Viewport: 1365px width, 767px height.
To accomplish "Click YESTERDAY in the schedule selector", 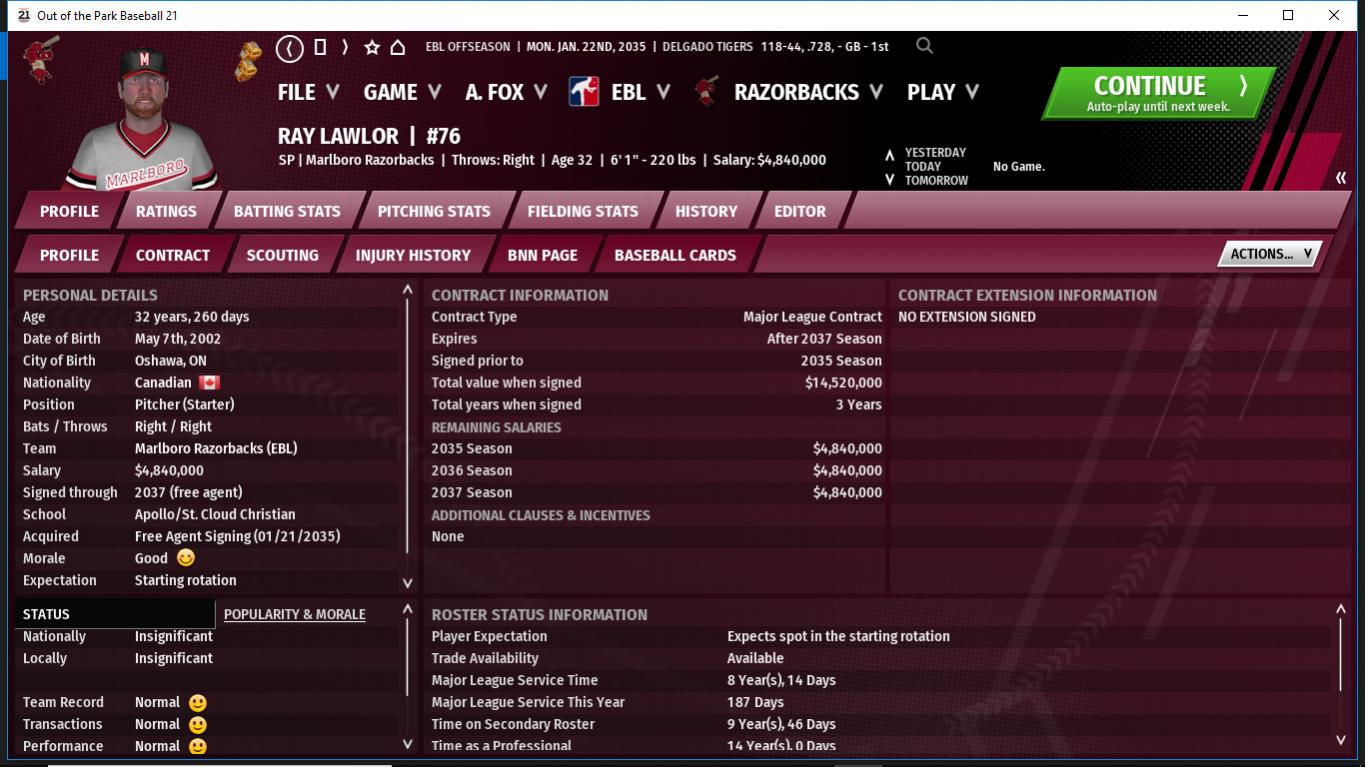I will [935, 153].
